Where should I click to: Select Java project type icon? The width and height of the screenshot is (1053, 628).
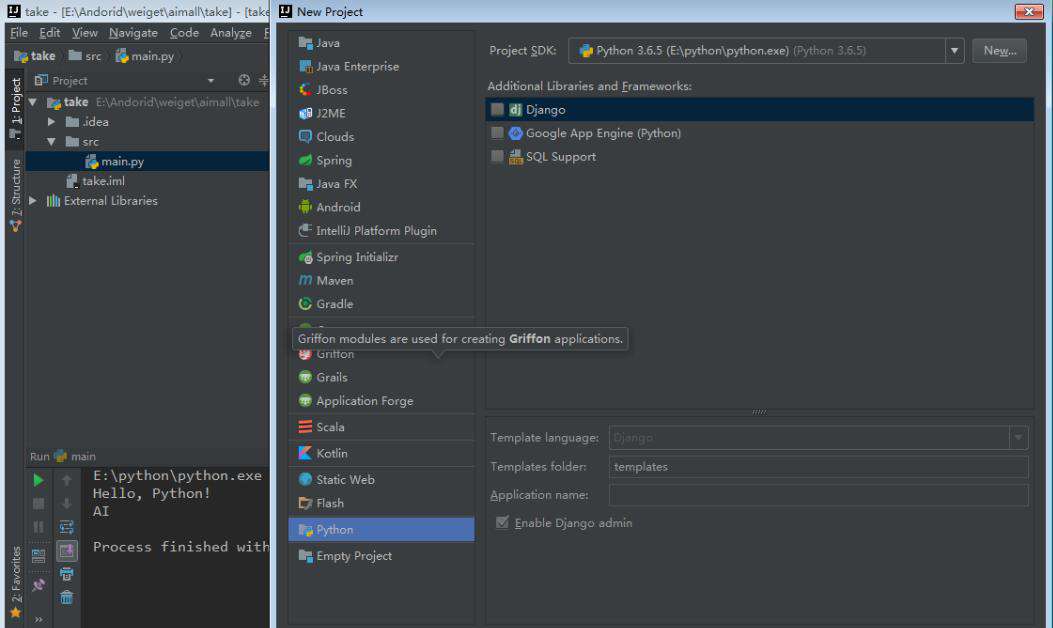pyautogui.click(x=305, y=43)
